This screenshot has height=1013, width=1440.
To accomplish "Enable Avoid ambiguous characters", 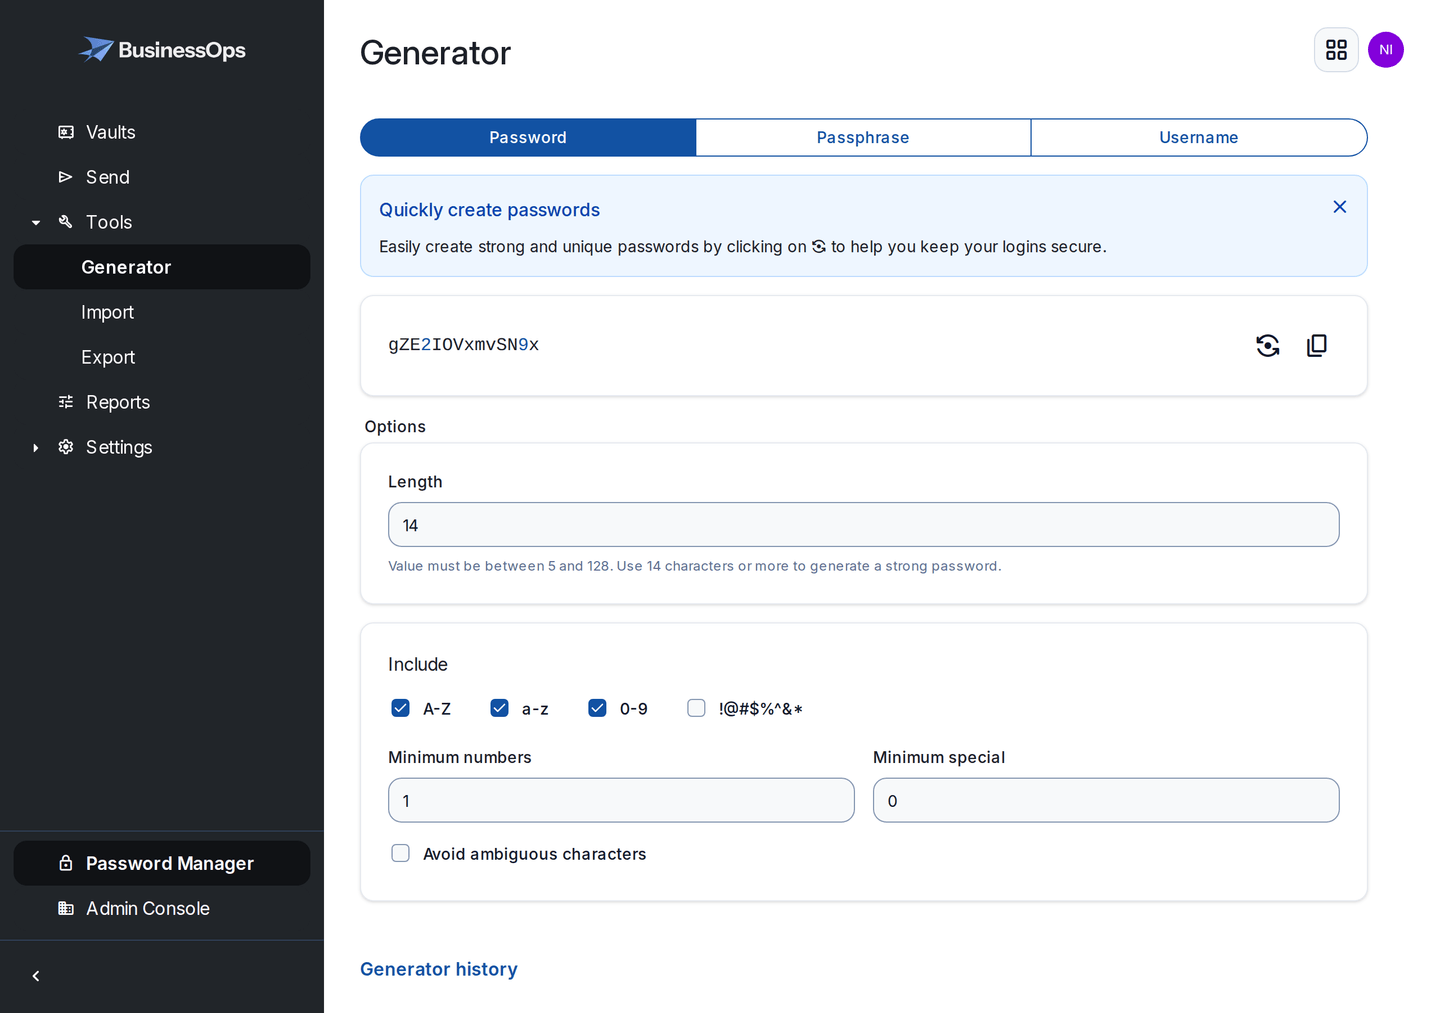I will click(400, 853).
